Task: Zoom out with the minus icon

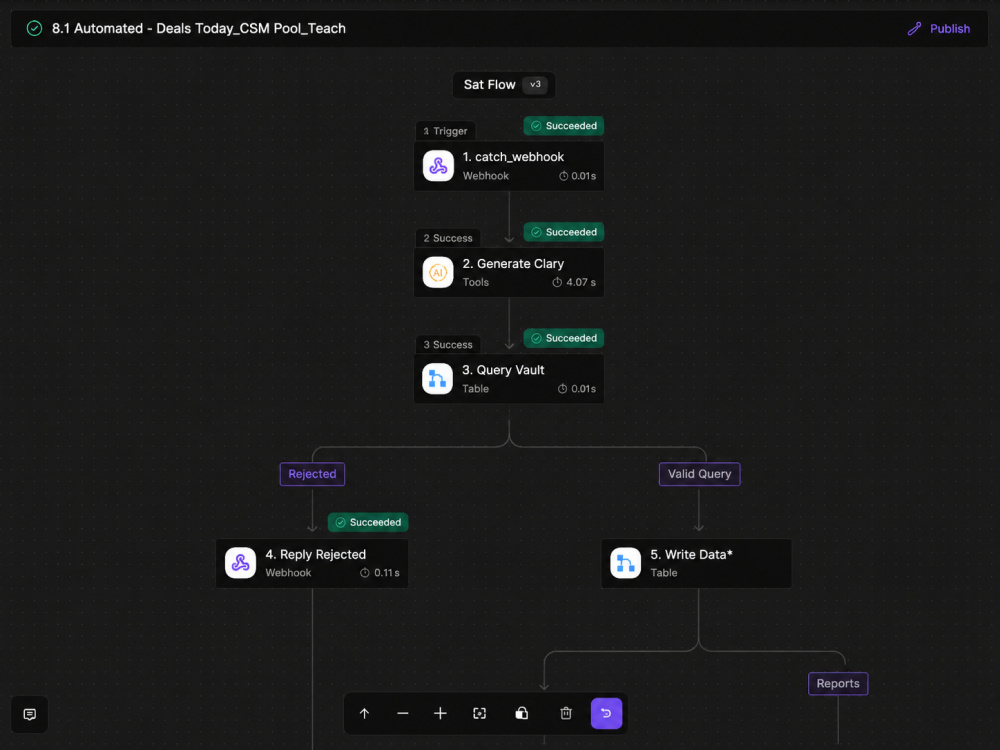Action: [402, 714]
